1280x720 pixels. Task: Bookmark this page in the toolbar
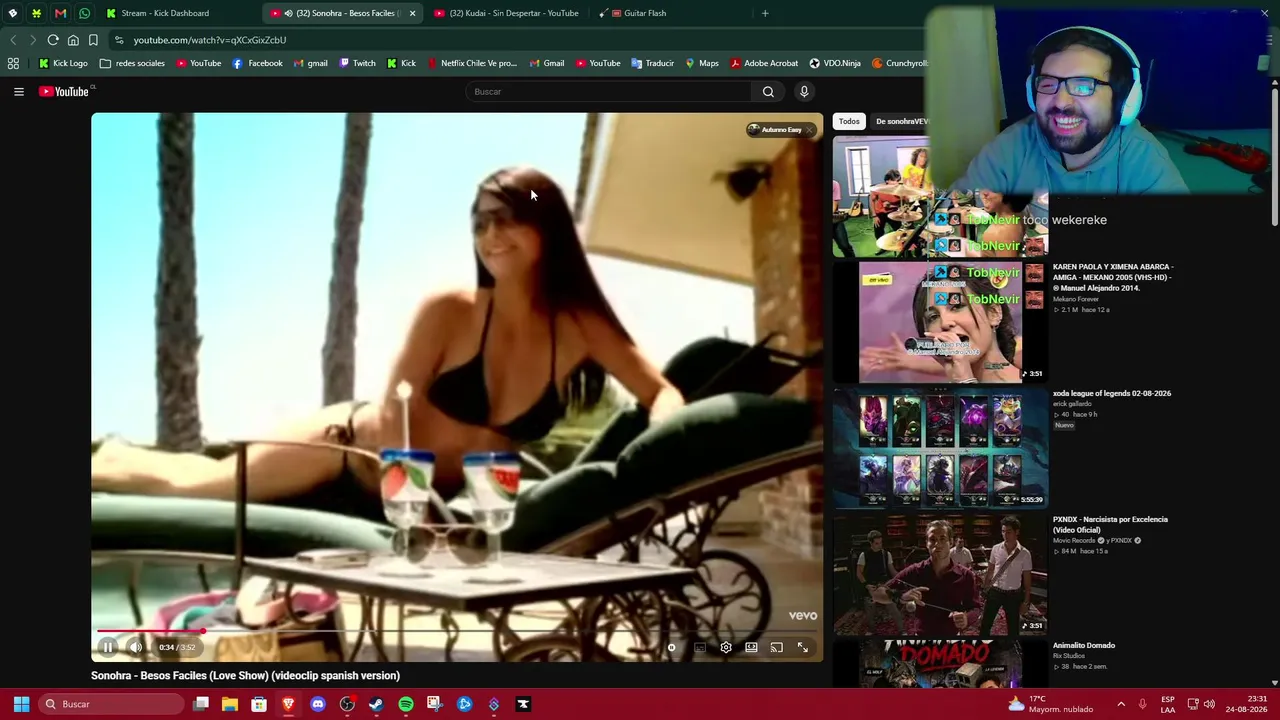[x=93, y=40]
